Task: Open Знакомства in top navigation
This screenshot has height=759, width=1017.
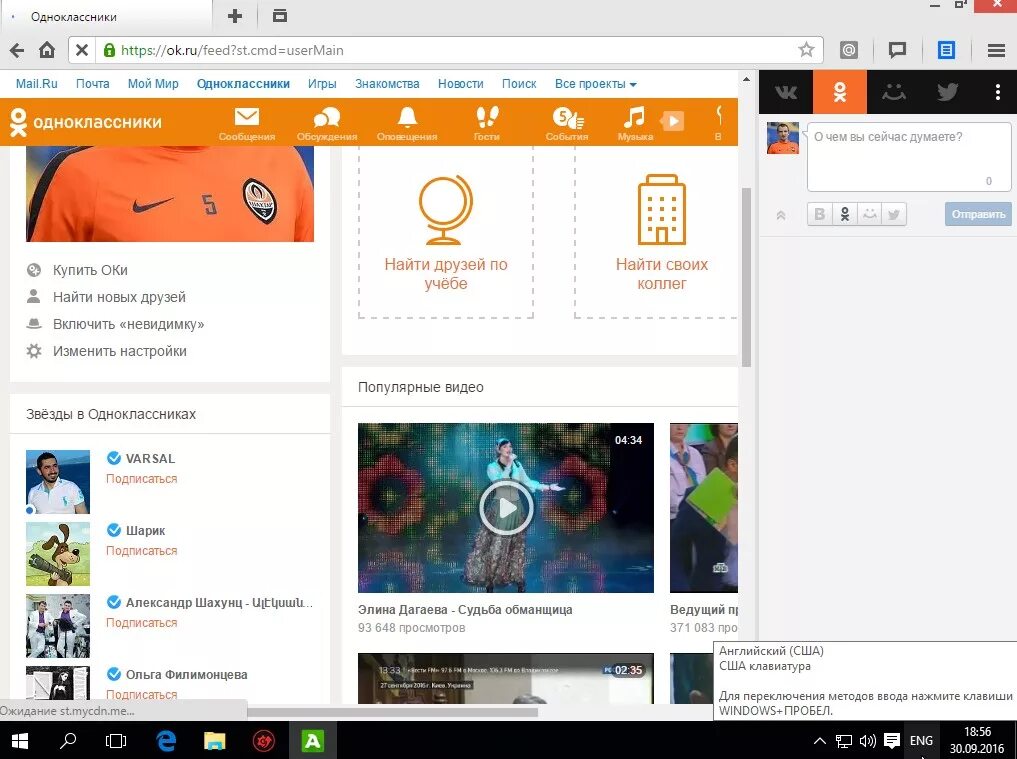Action: (x=387, y=84)
